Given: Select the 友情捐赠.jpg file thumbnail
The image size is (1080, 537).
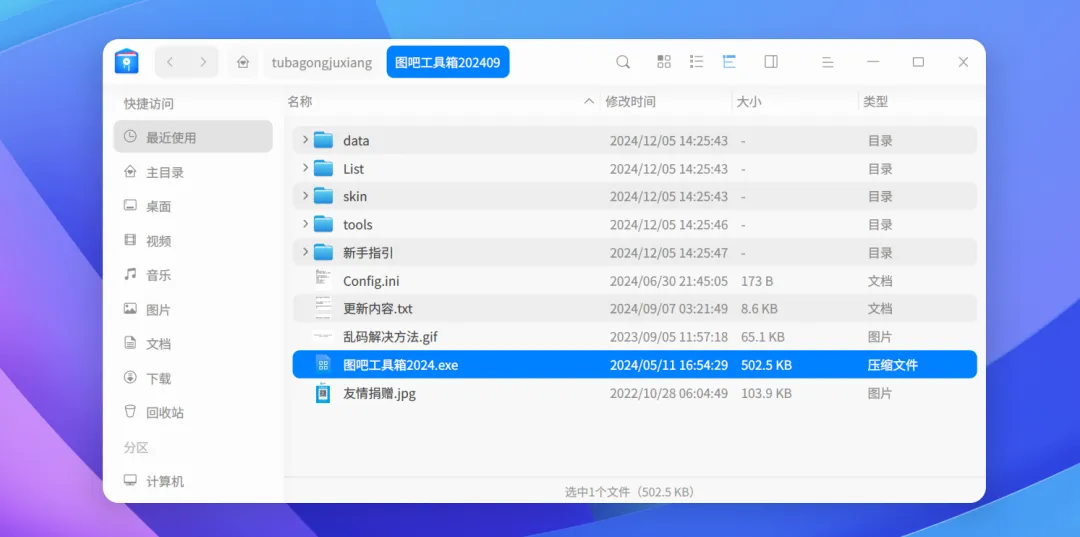Looking at the screenshot, I should click(x=322, y=393).
